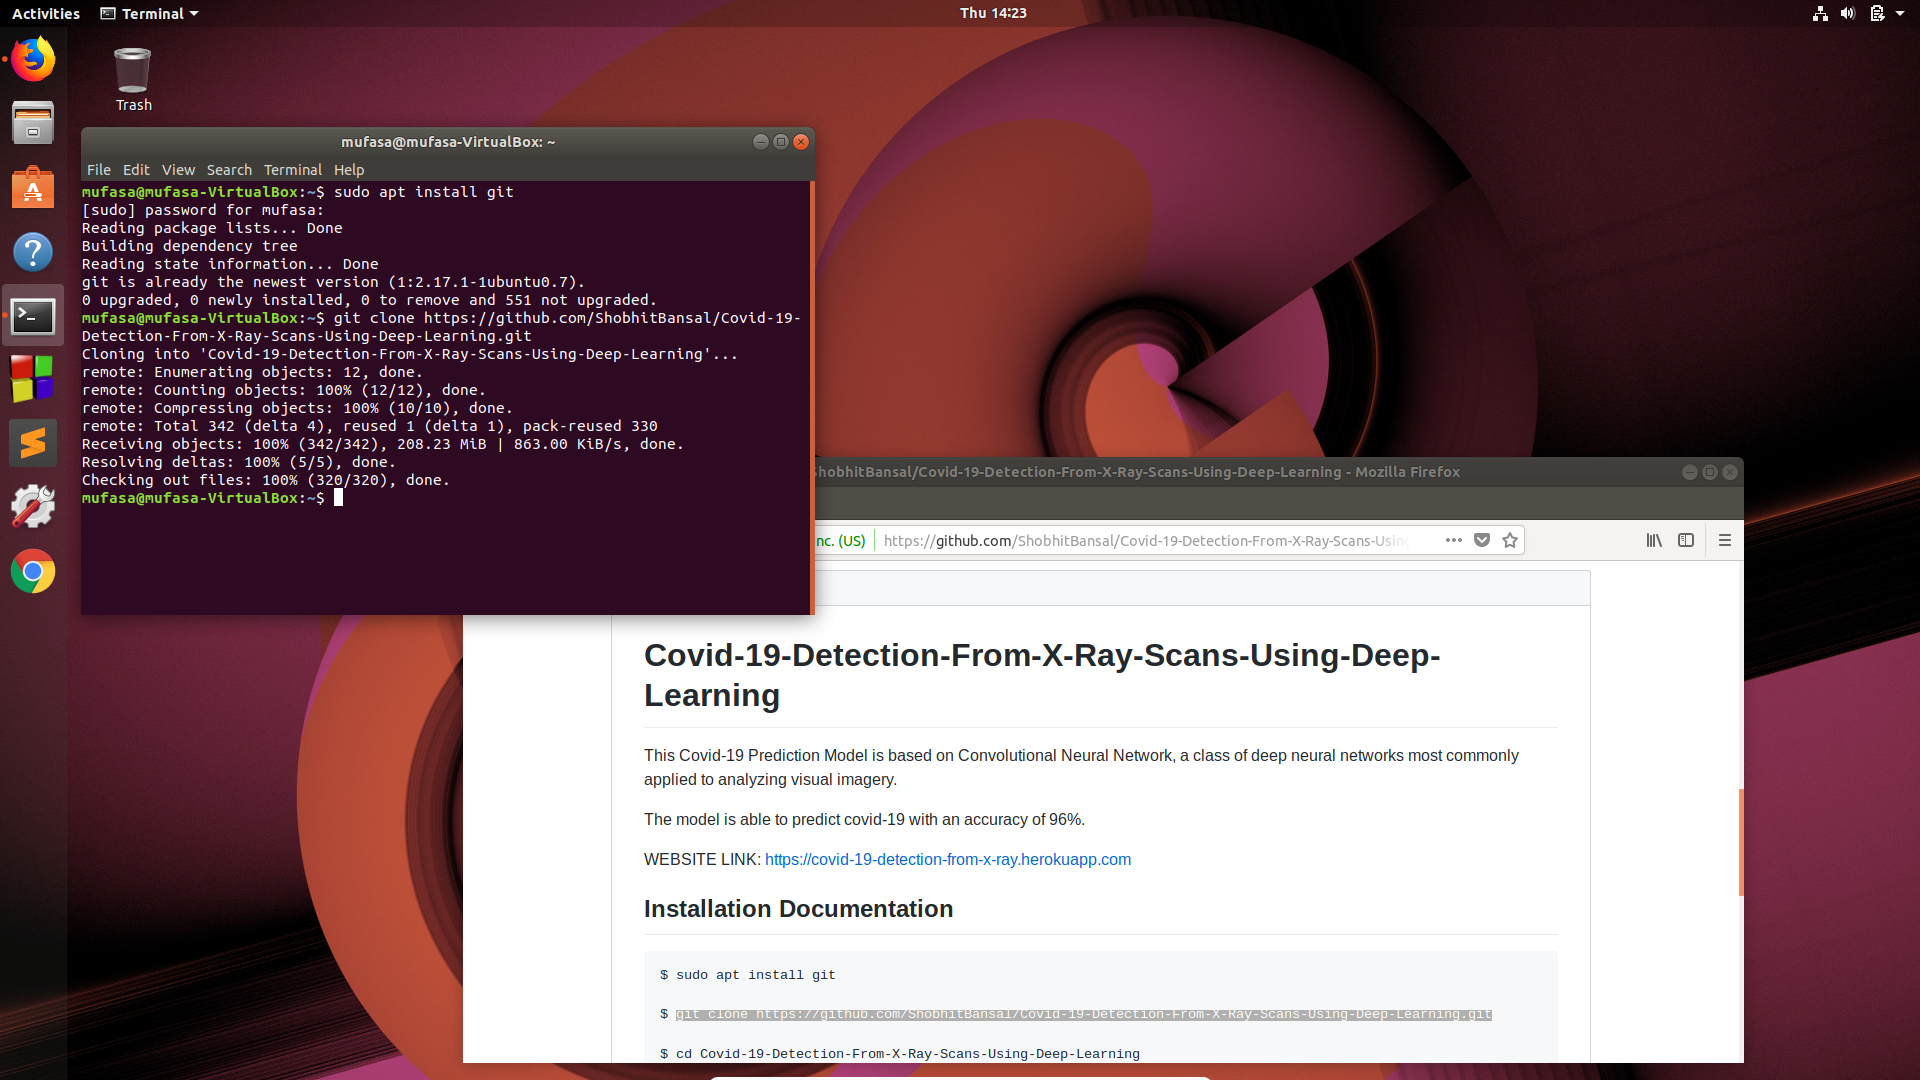The image size is (1920, 1080).
Task: Open Firefox library icon
Action: [x=1654, y=540]
